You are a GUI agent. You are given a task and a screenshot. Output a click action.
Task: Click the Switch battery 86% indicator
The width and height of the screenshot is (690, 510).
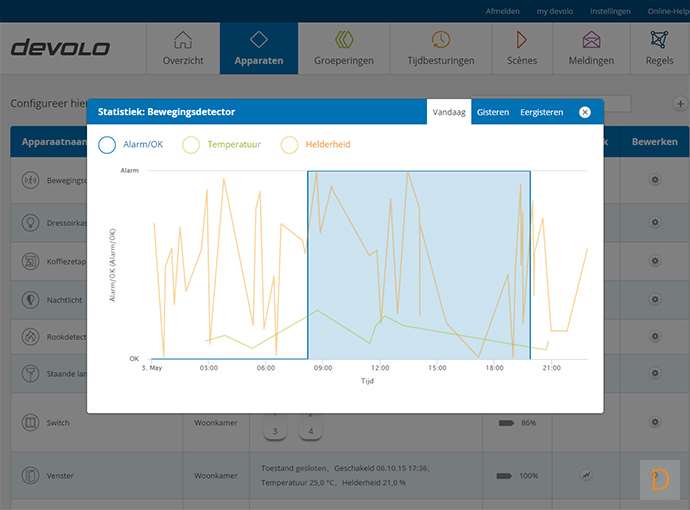tap(517, 423)
